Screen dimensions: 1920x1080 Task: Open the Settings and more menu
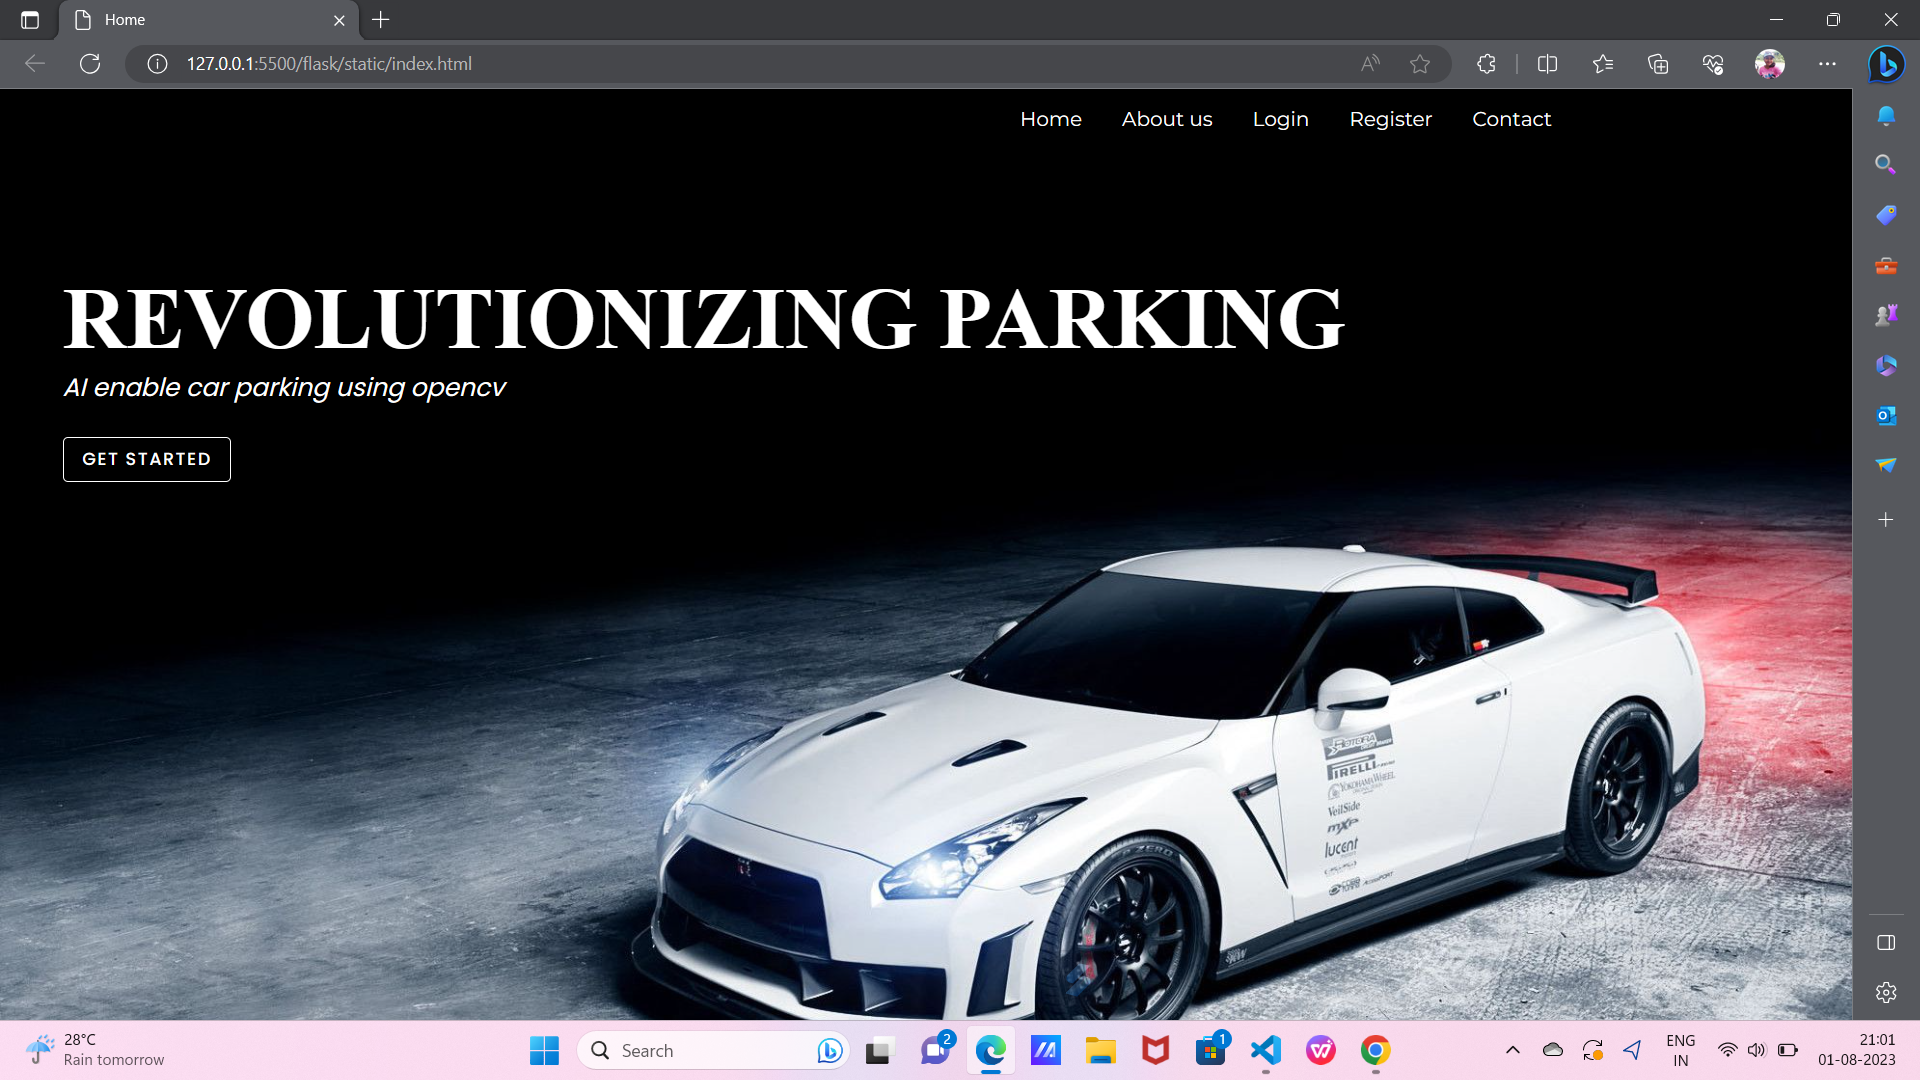pyautogui.click(x=1828, y=63)
